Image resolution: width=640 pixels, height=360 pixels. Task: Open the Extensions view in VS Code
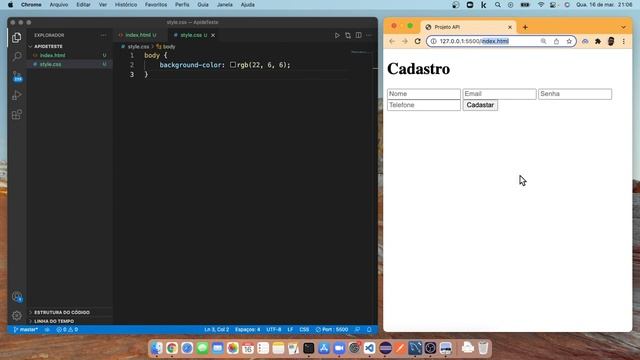click(17, 115)
